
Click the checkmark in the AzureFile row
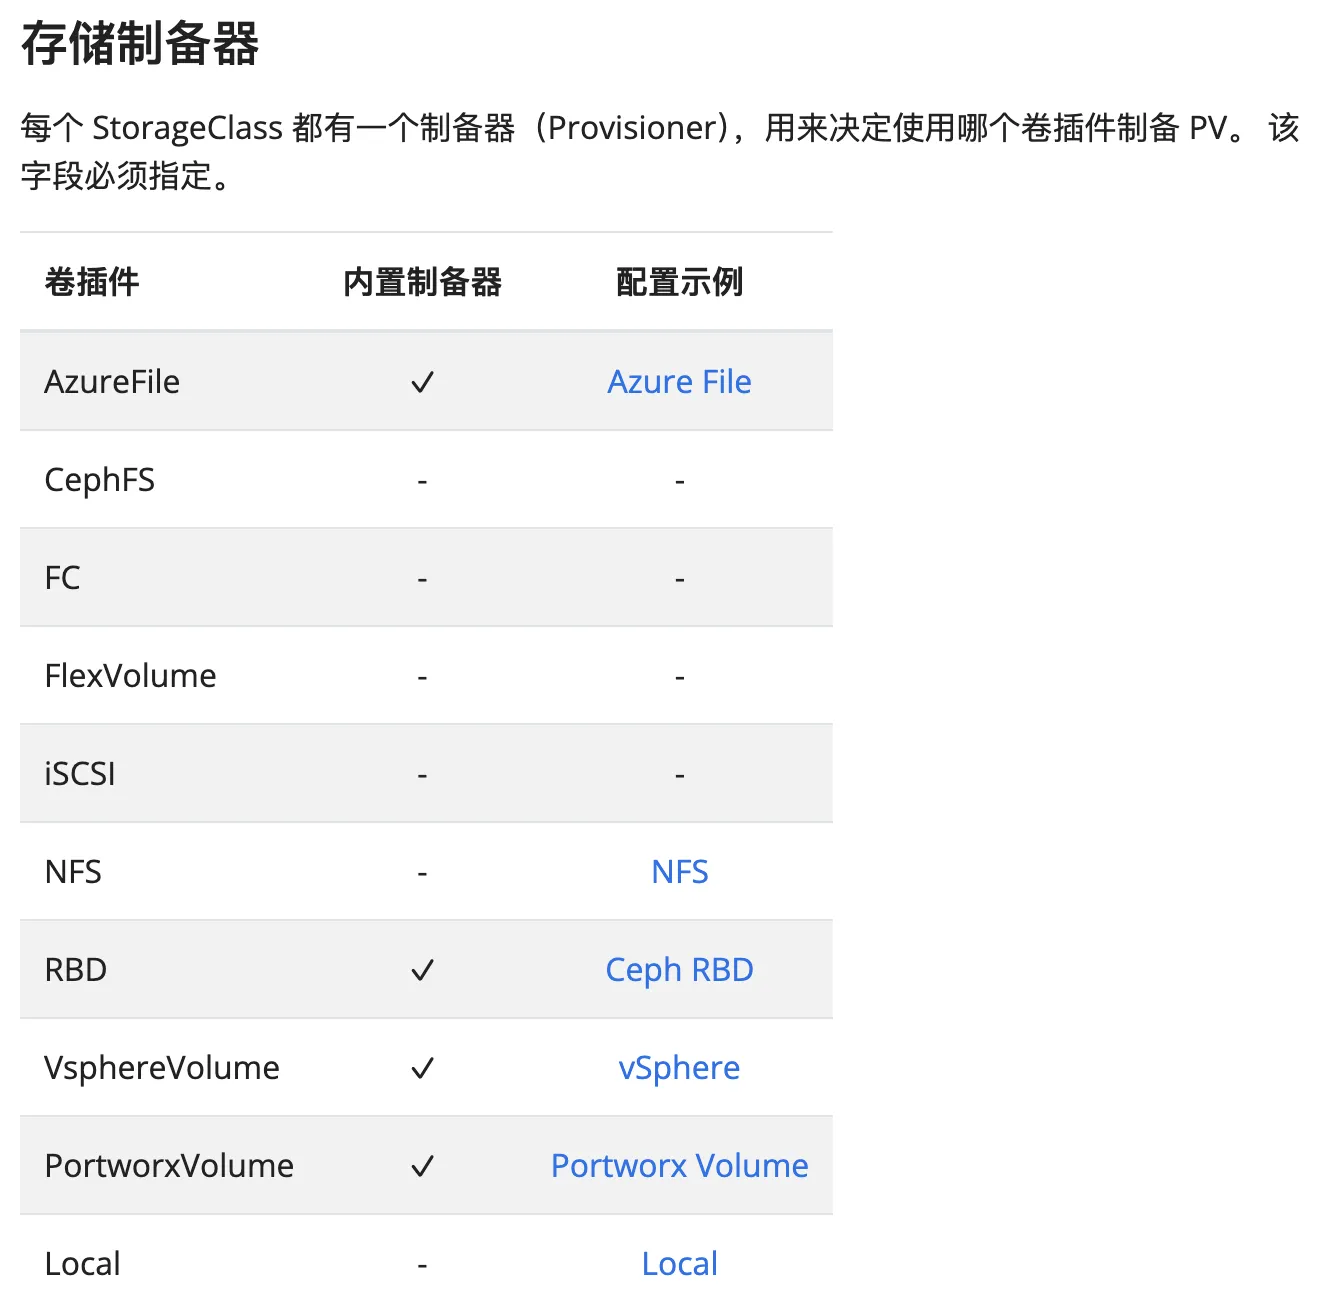[x=422, y=382]
